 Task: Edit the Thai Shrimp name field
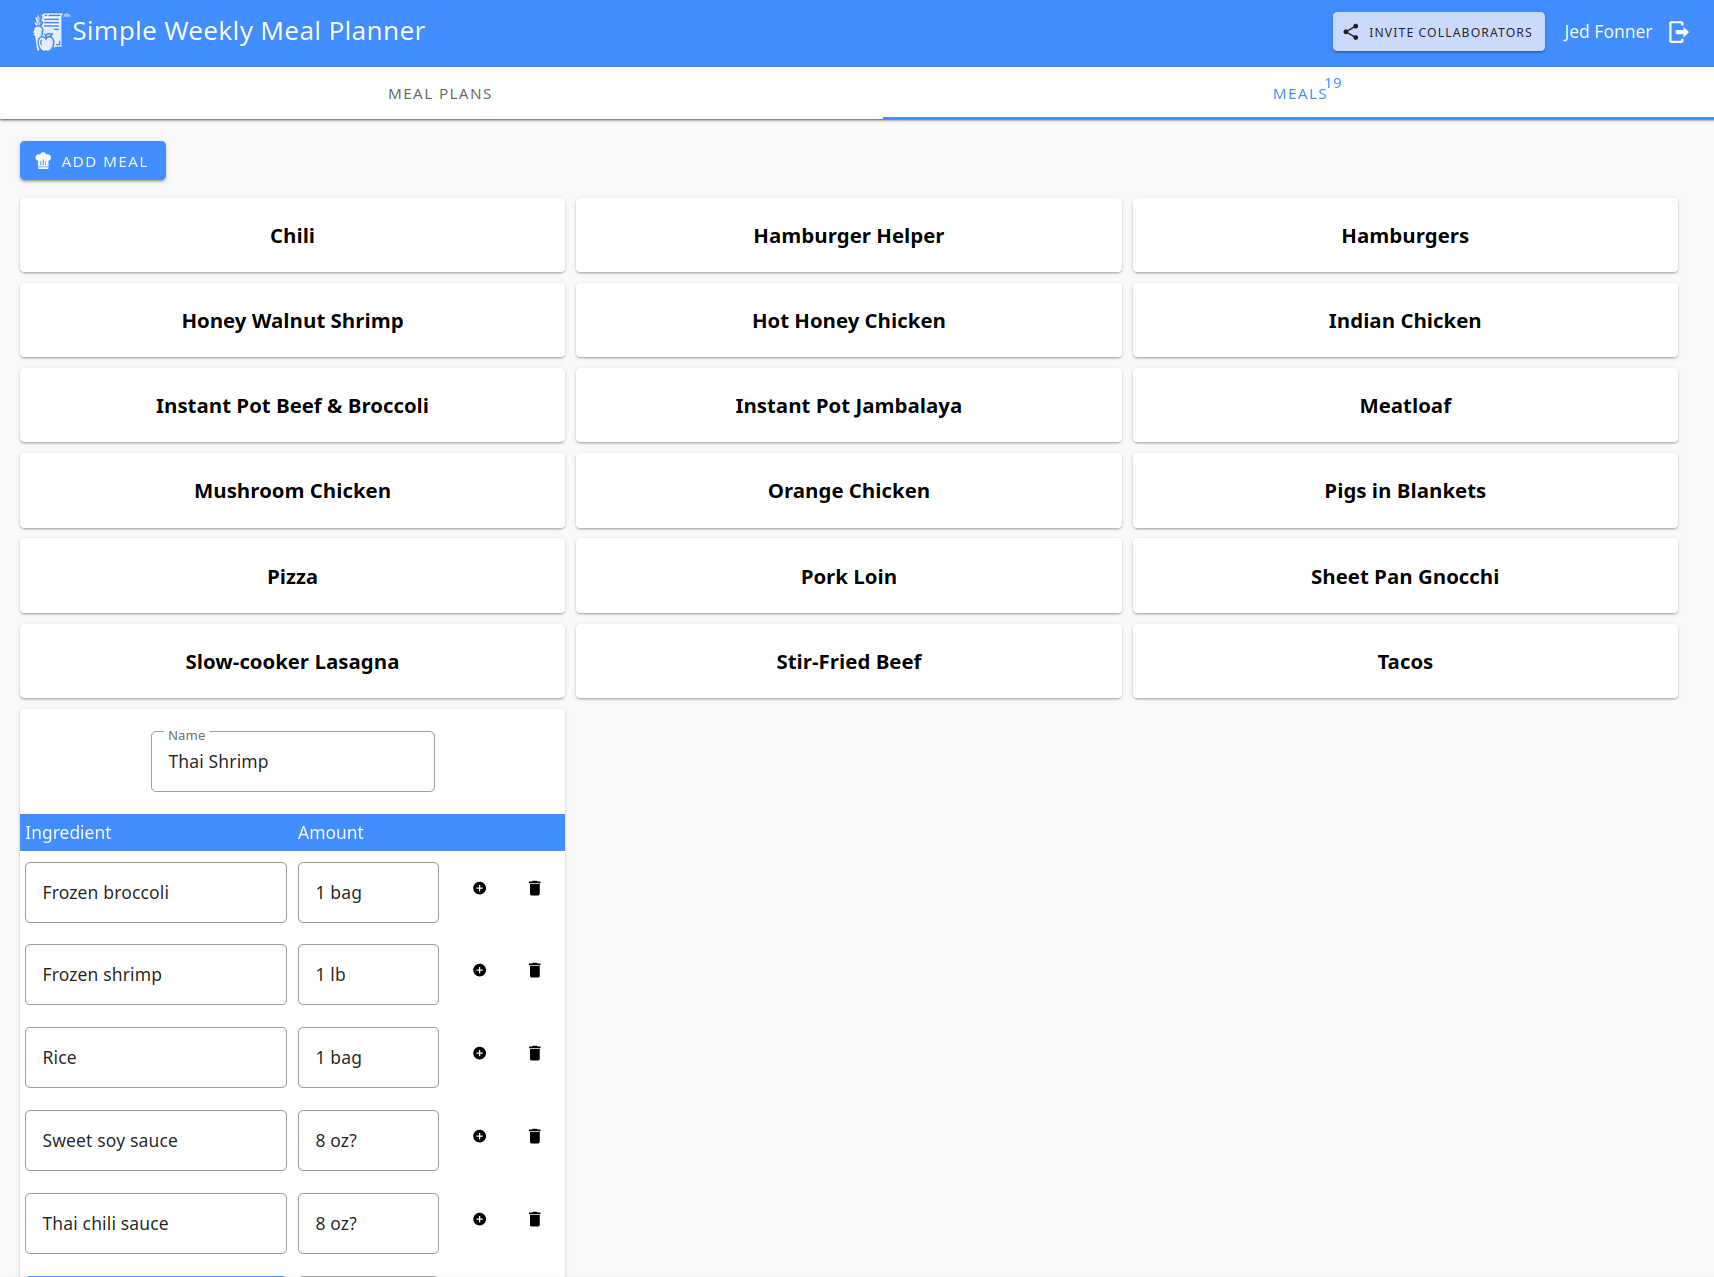point(292,761)
